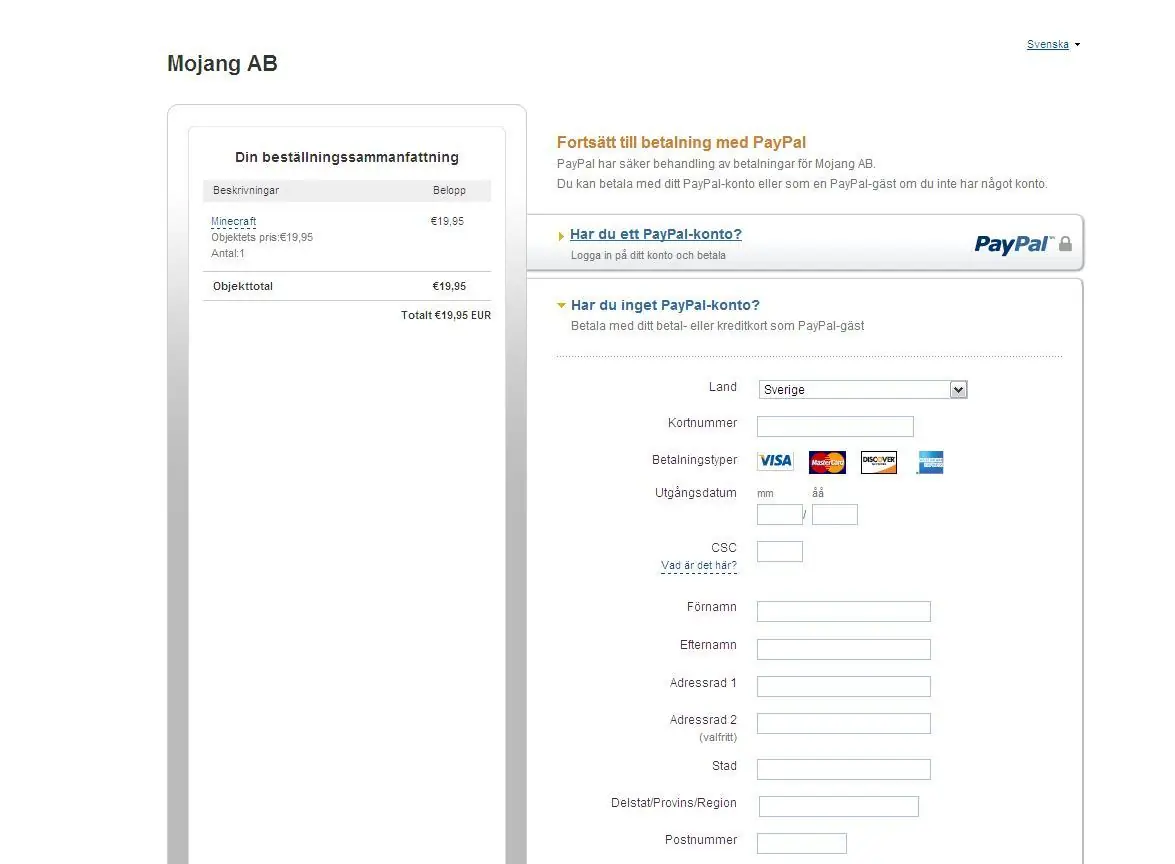Screen dimensions: 1175x864
Task: Click the PayPal logo
Action: coord(1014,244)
